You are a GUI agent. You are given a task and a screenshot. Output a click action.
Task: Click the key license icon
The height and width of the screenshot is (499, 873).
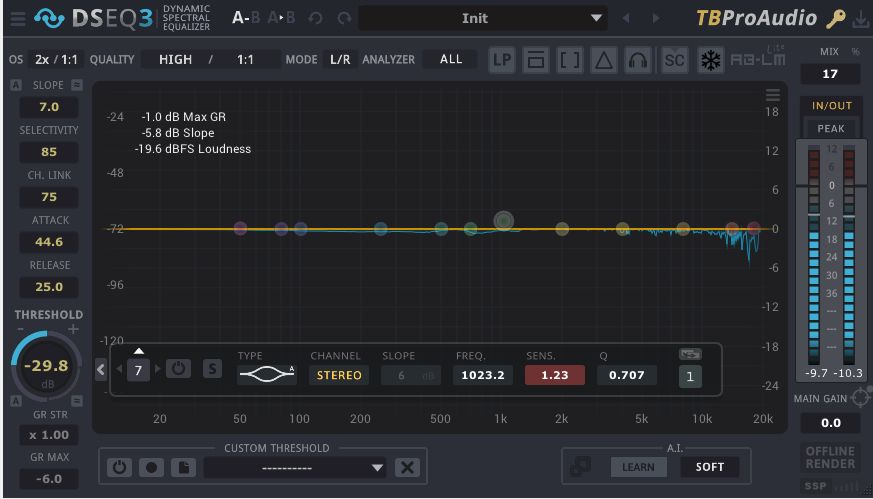[836, 19]
